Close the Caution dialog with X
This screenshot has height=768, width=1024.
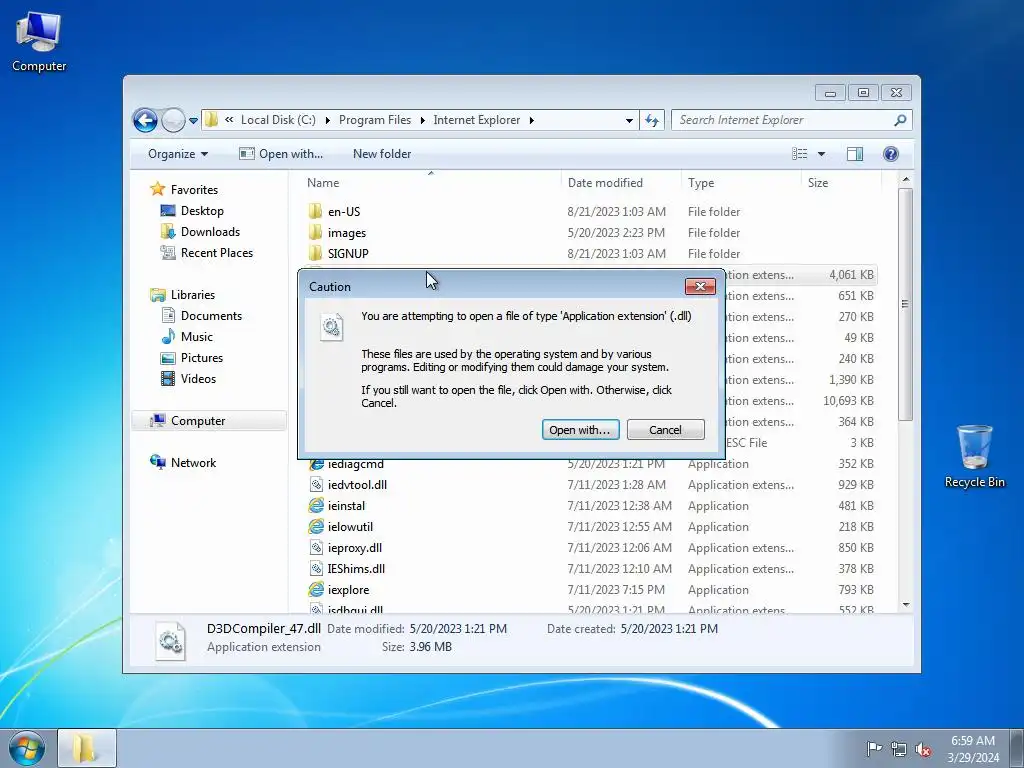(700, 286)
